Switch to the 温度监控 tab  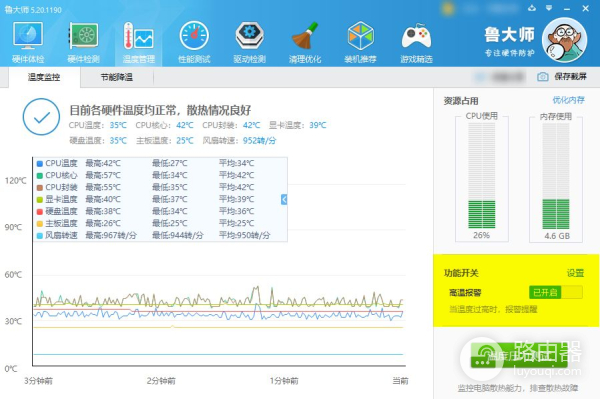pos(44,77)
